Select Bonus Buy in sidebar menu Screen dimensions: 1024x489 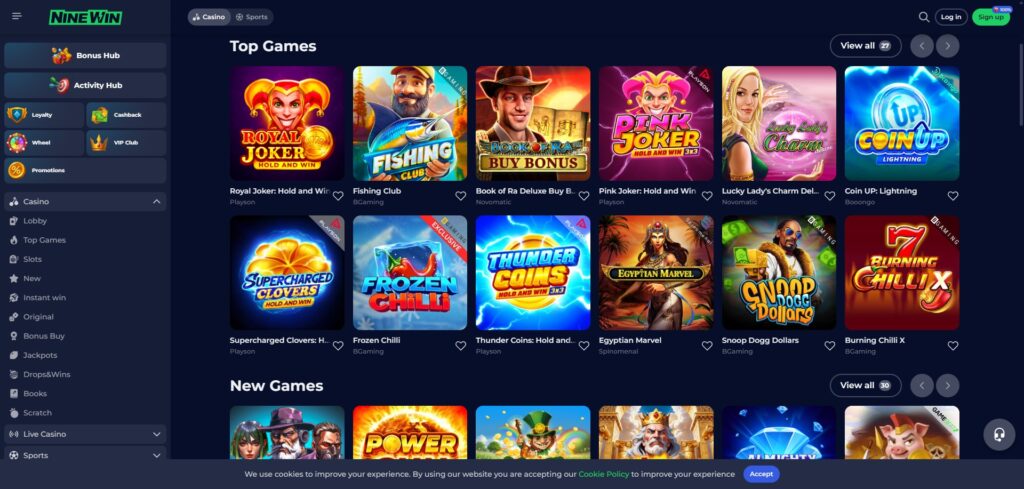click(x=44, y=336)
